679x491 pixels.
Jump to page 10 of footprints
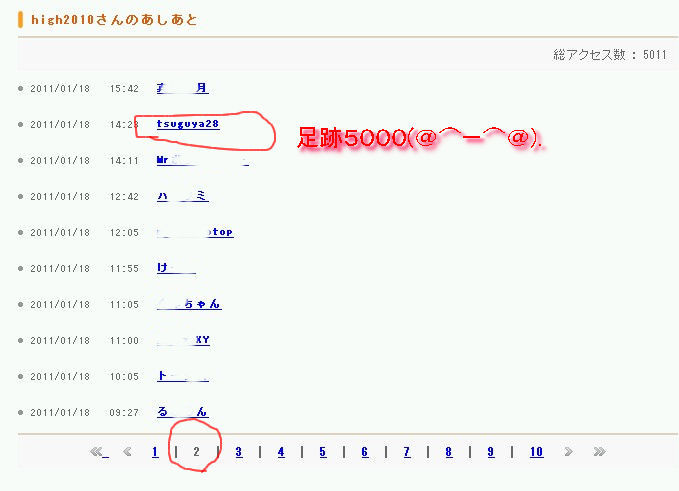coord(536,452)
